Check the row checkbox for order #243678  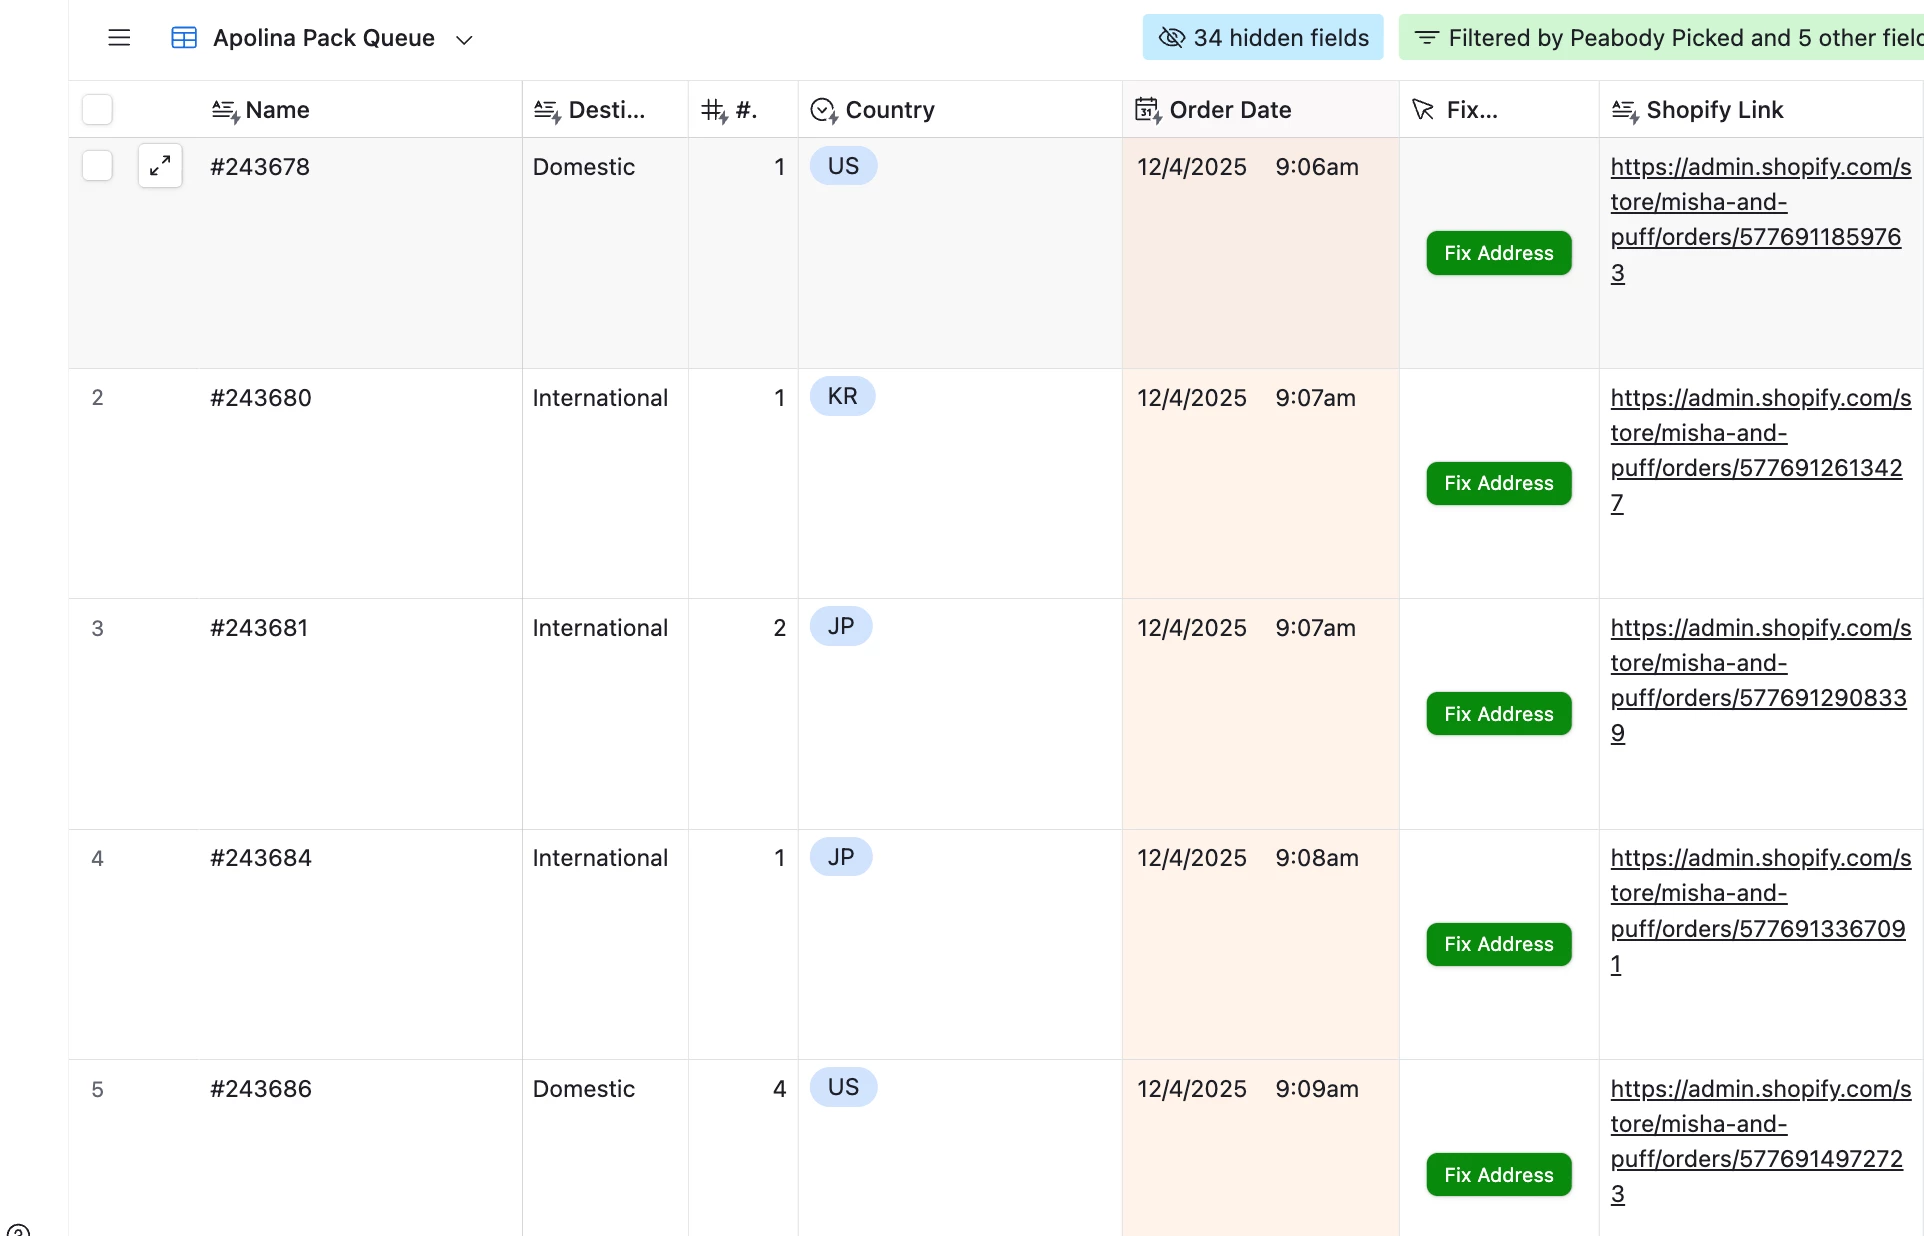pos(97,166)
